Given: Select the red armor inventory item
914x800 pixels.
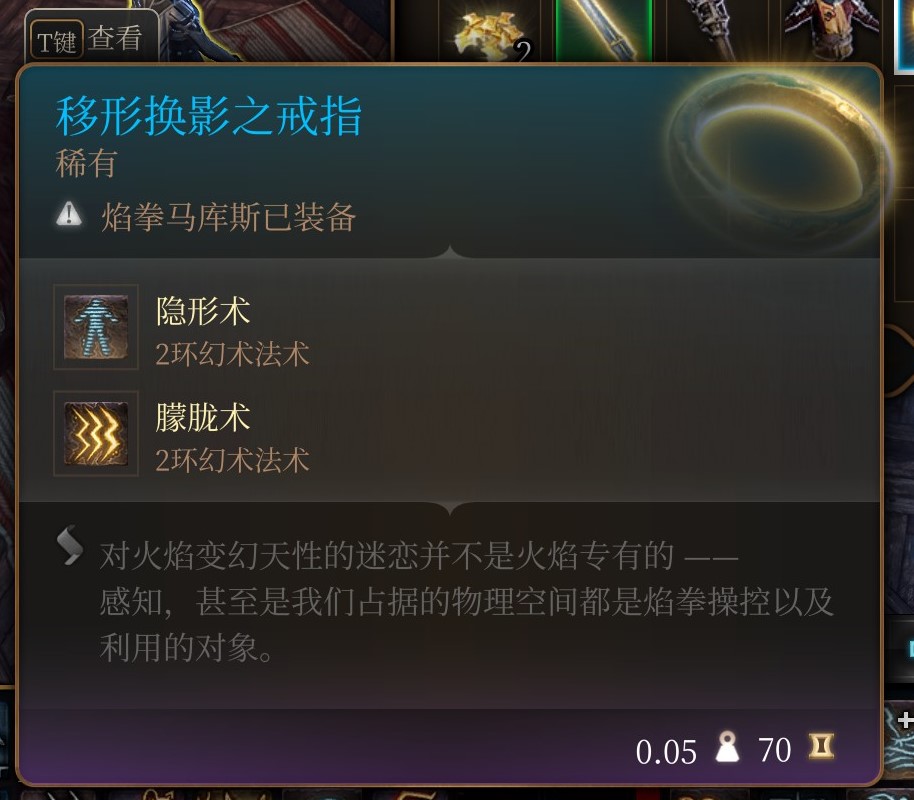Looking at the screenshot, I should [x=832, y=29].
